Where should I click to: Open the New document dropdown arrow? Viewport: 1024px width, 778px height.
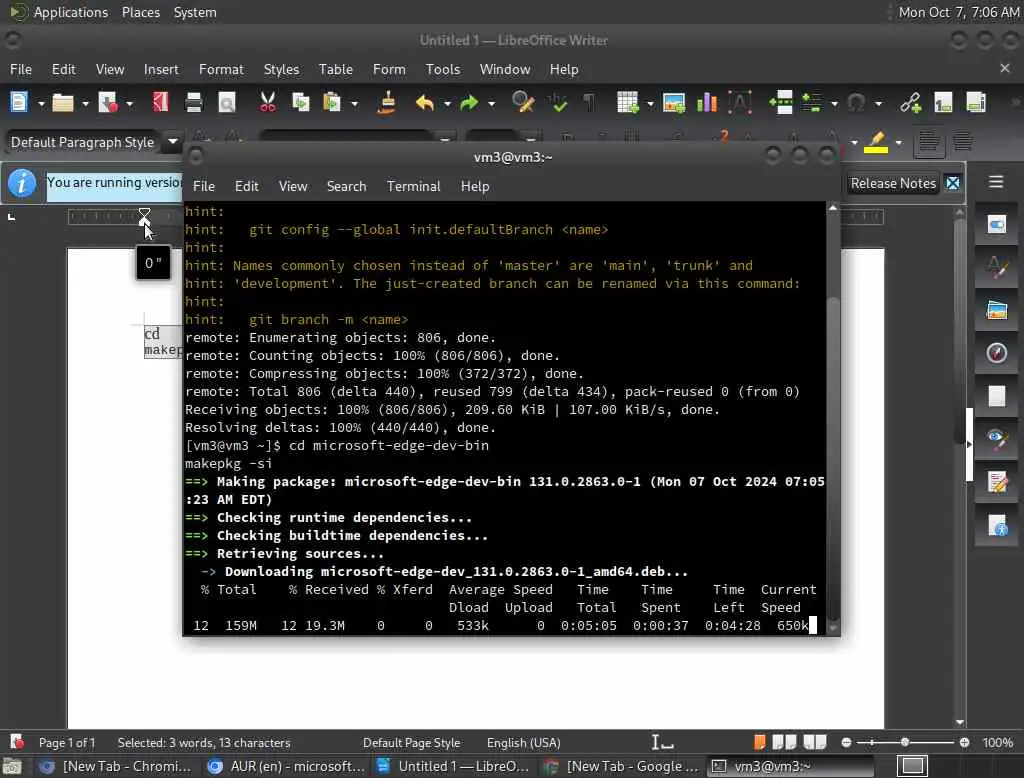(x=40, y=103)
